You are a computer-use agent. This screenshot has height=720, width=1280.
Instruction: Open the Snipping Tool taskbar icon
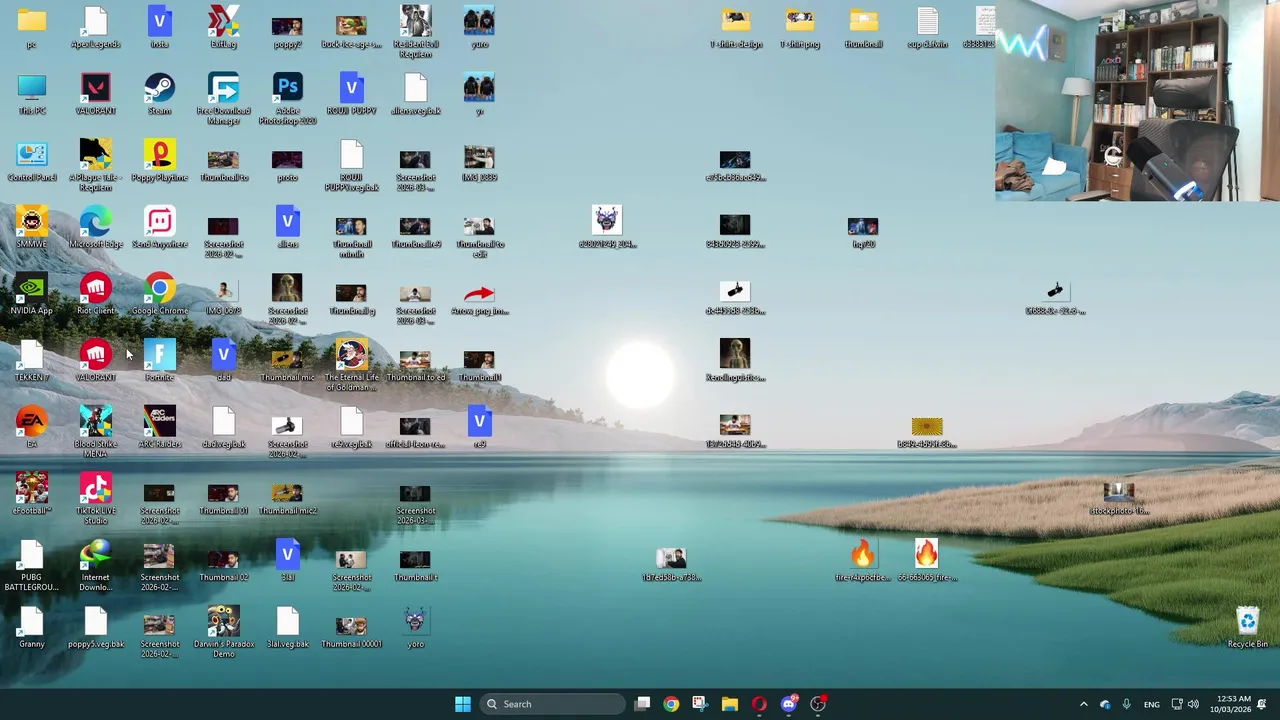coord(699,704)
